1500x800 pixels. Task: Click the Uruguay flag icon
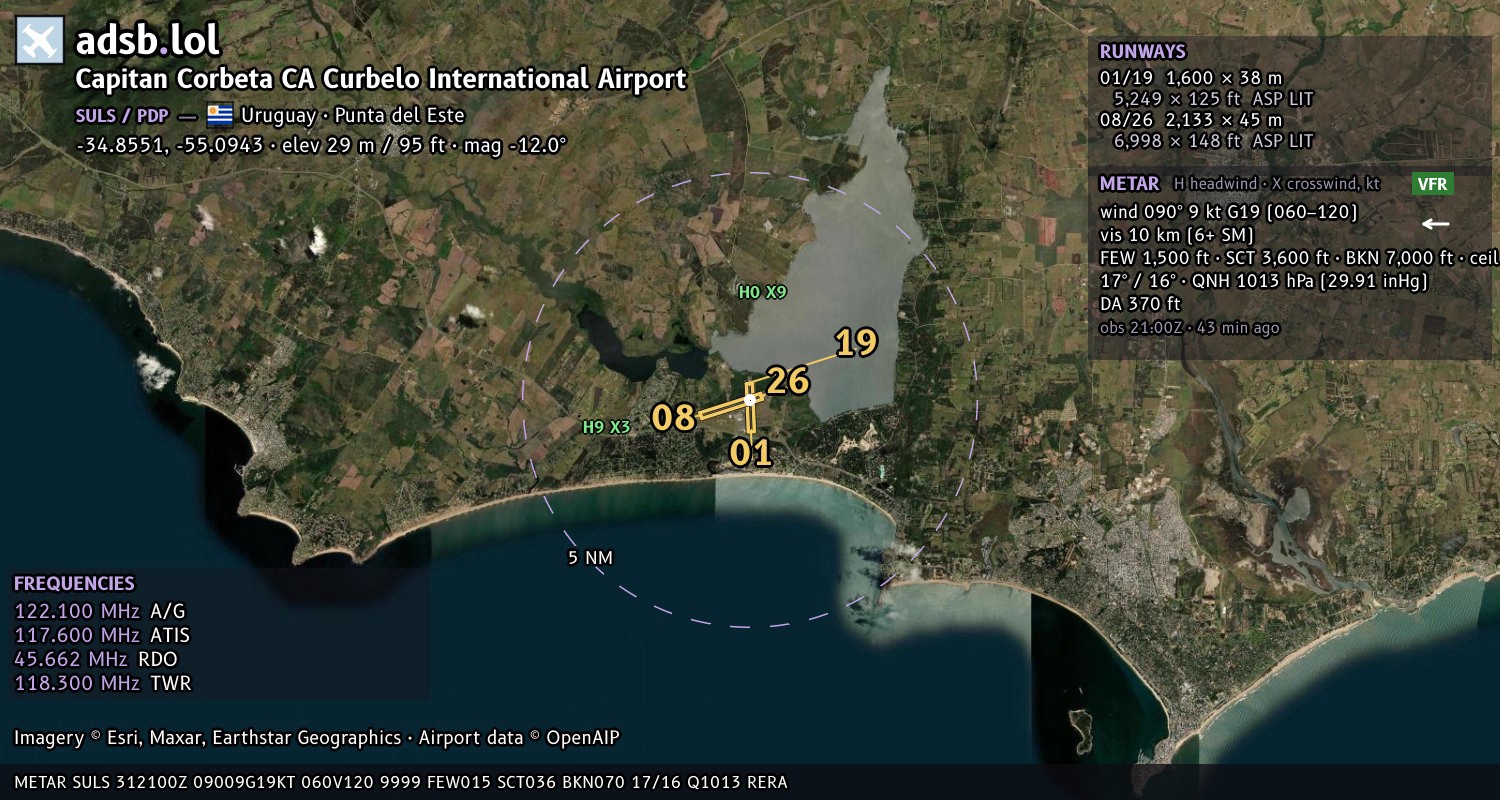coord(219,115)
